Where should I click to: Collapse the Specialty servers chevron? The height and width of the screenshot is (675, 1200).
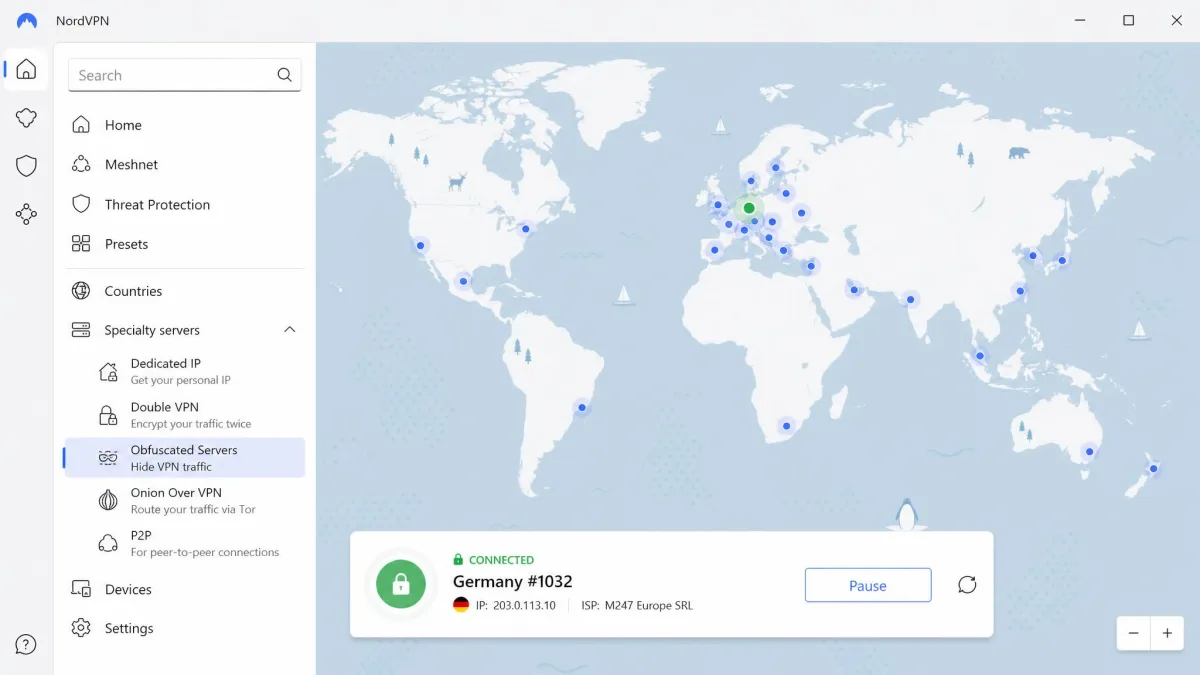pyautogui.click(x=289, y=330)
